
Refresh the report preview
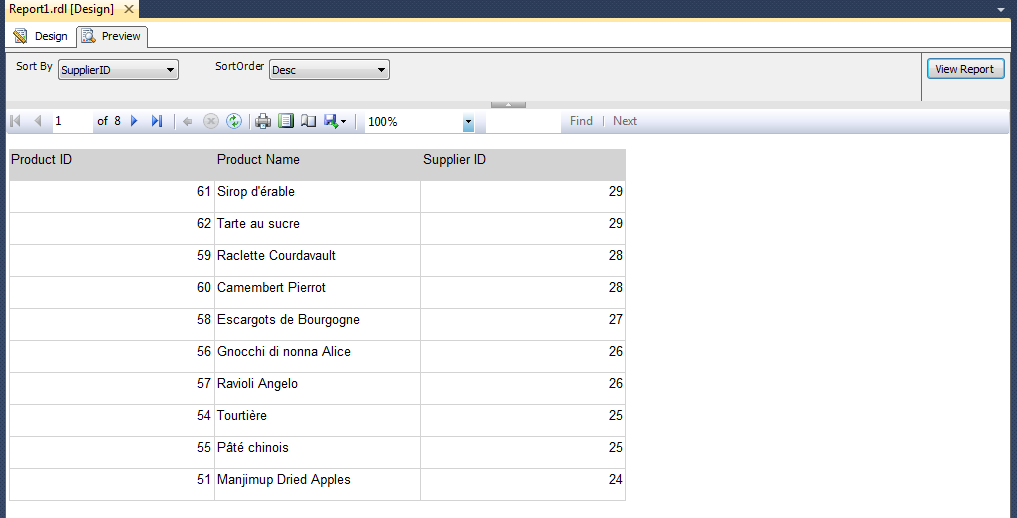[233, 121]
